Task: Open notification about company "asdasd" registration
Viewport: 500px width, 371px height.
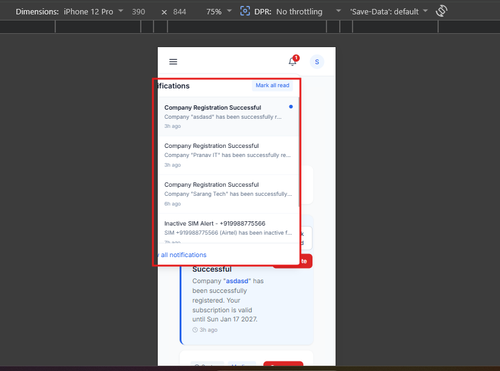Action: (228, 116)
